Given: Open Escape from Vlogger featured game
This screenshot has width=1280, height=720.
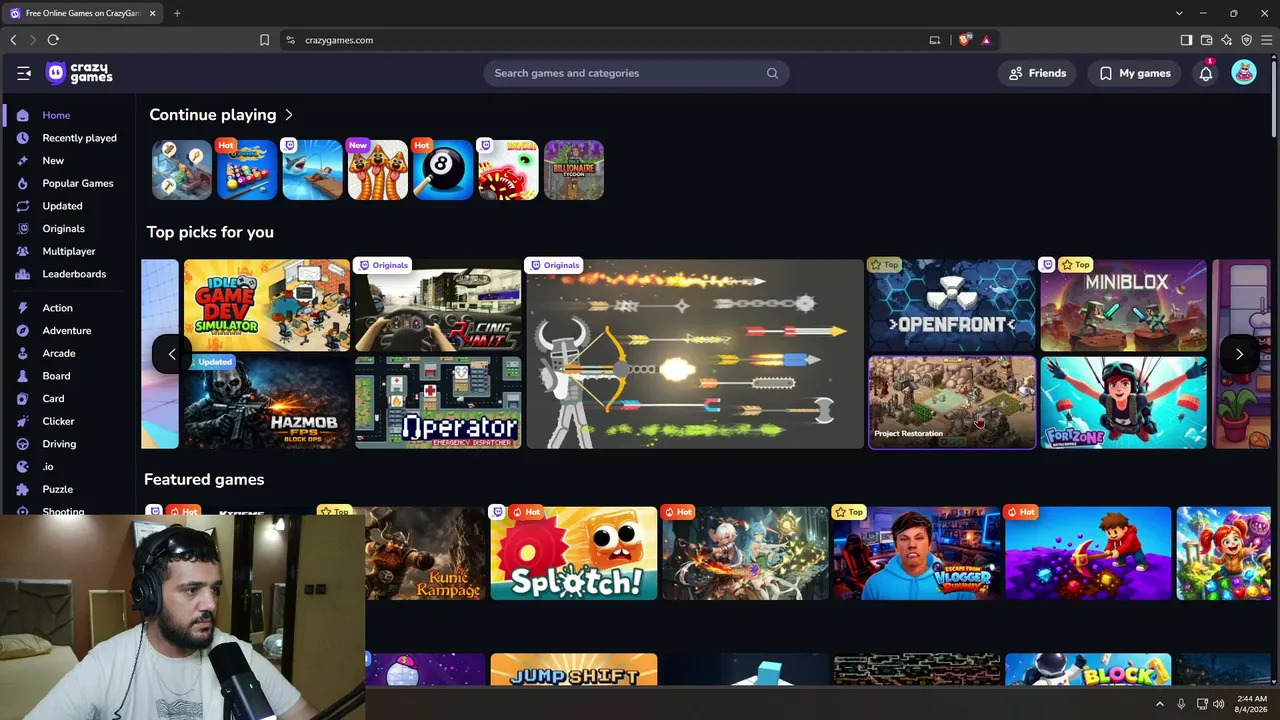Looking at the screenshot, I should (917, 553).
